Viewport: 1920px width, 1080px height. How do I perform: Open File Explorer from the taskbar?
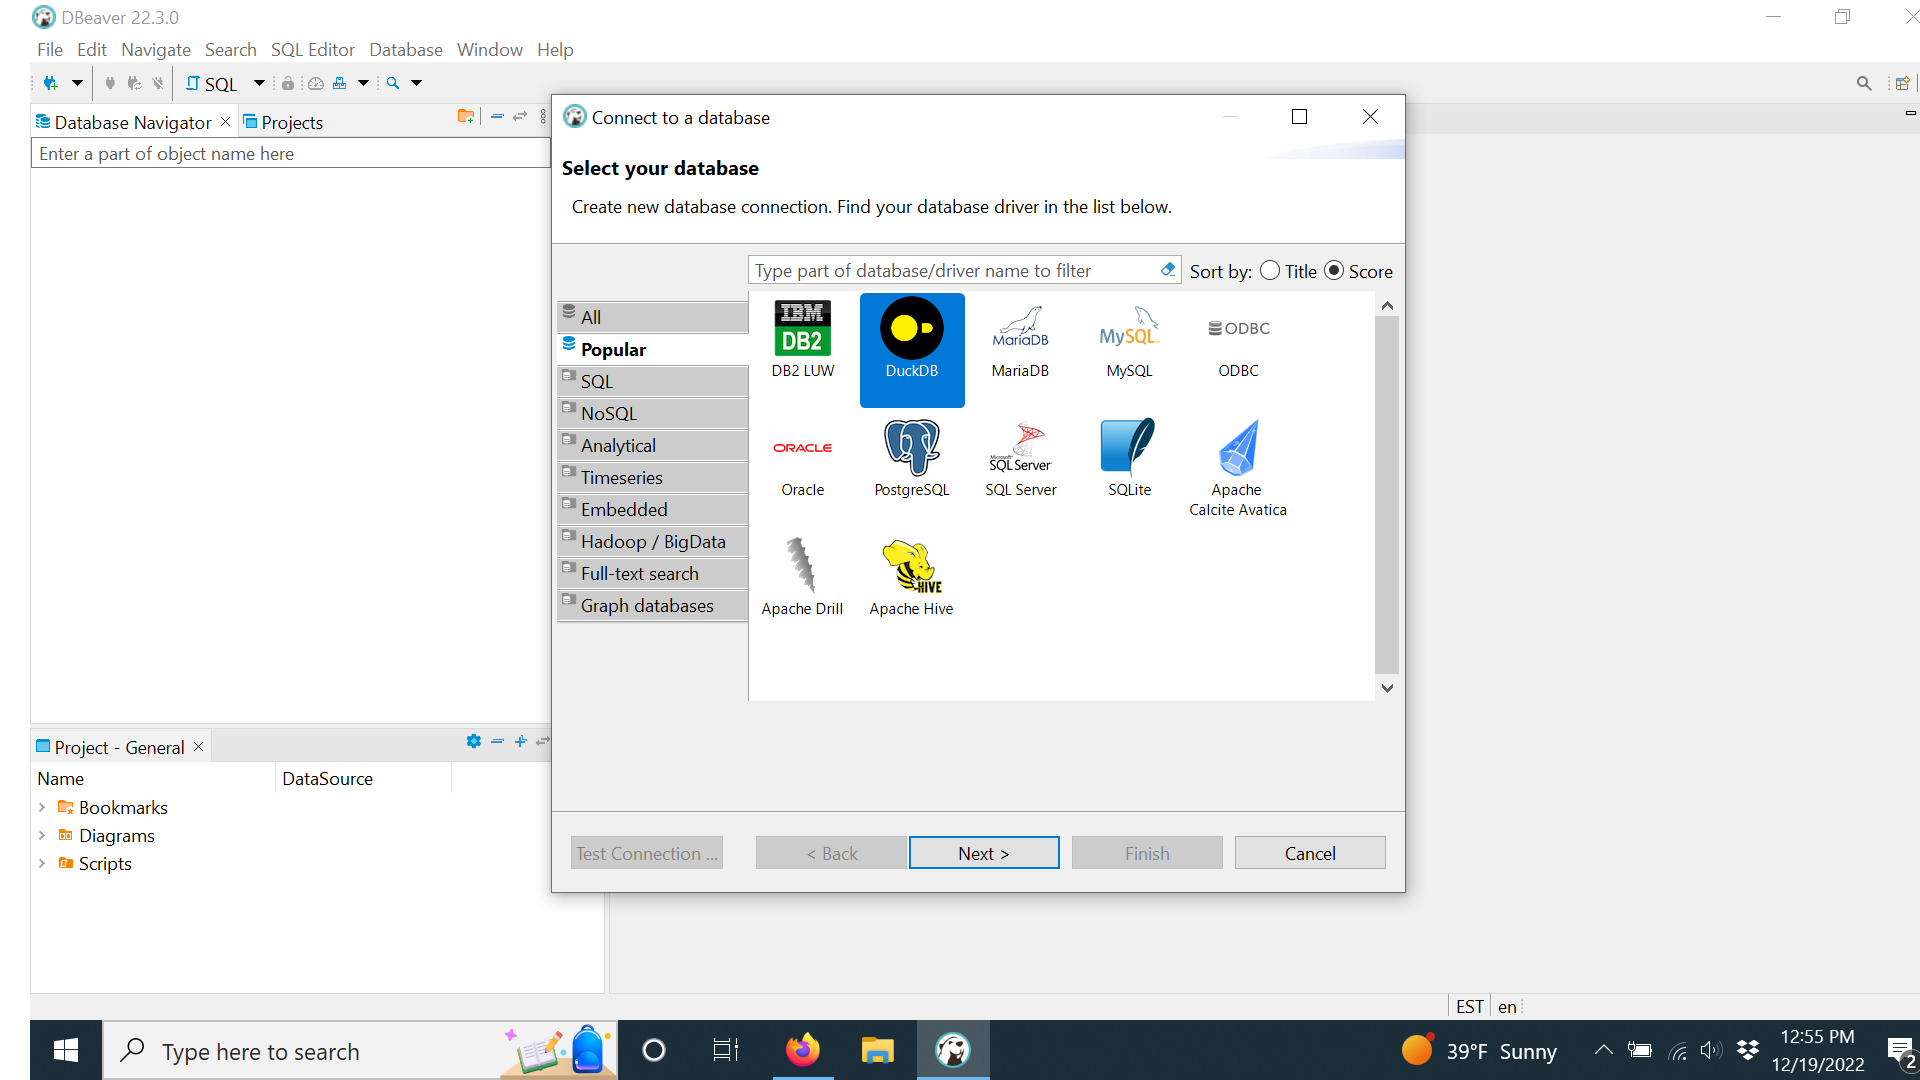click(x=877, y=1050)
